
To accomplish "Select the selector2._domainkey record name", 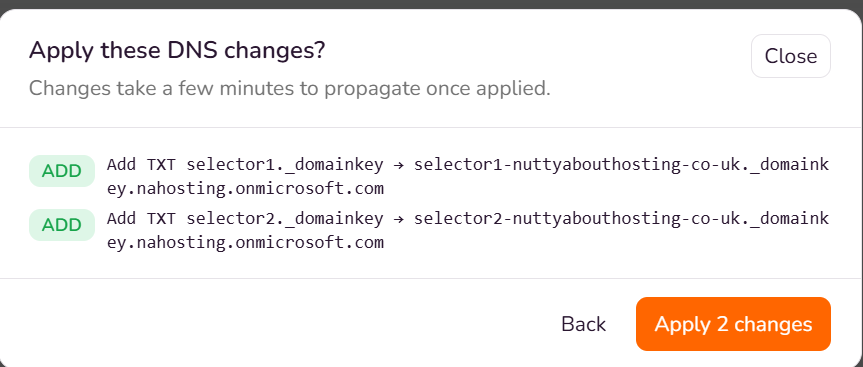I will coord(285,218).
